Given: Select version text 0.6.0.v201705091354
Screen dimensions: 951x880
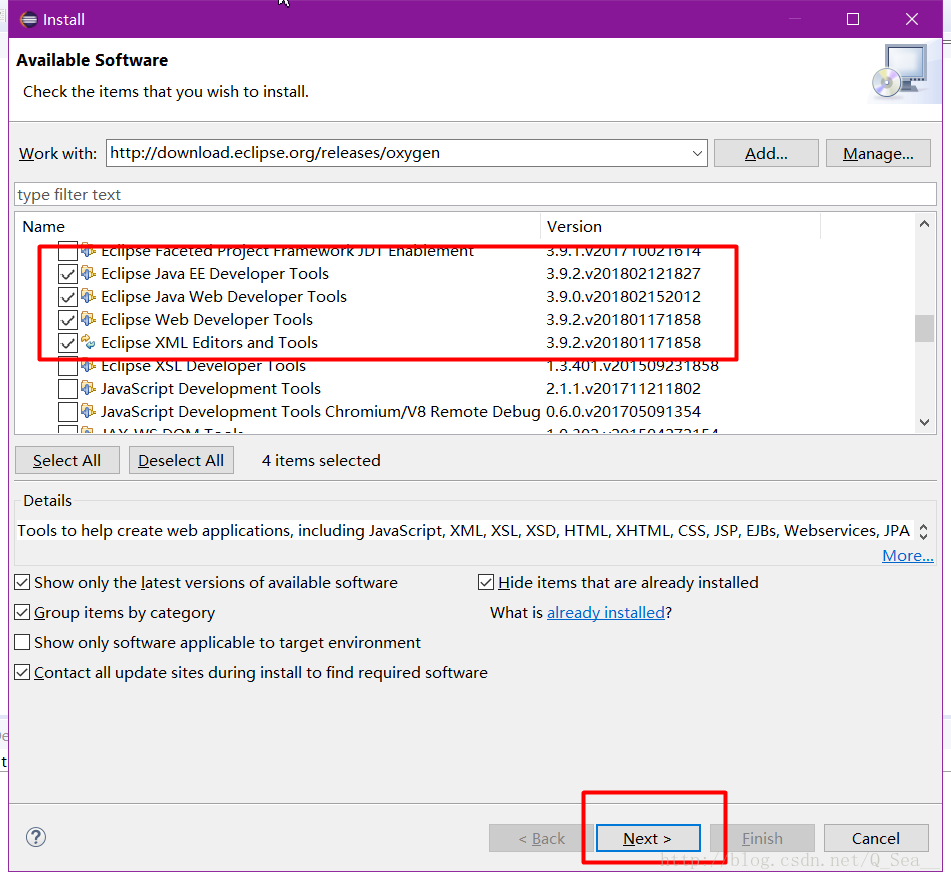Looking at the screenshot, I should [623, 412].
